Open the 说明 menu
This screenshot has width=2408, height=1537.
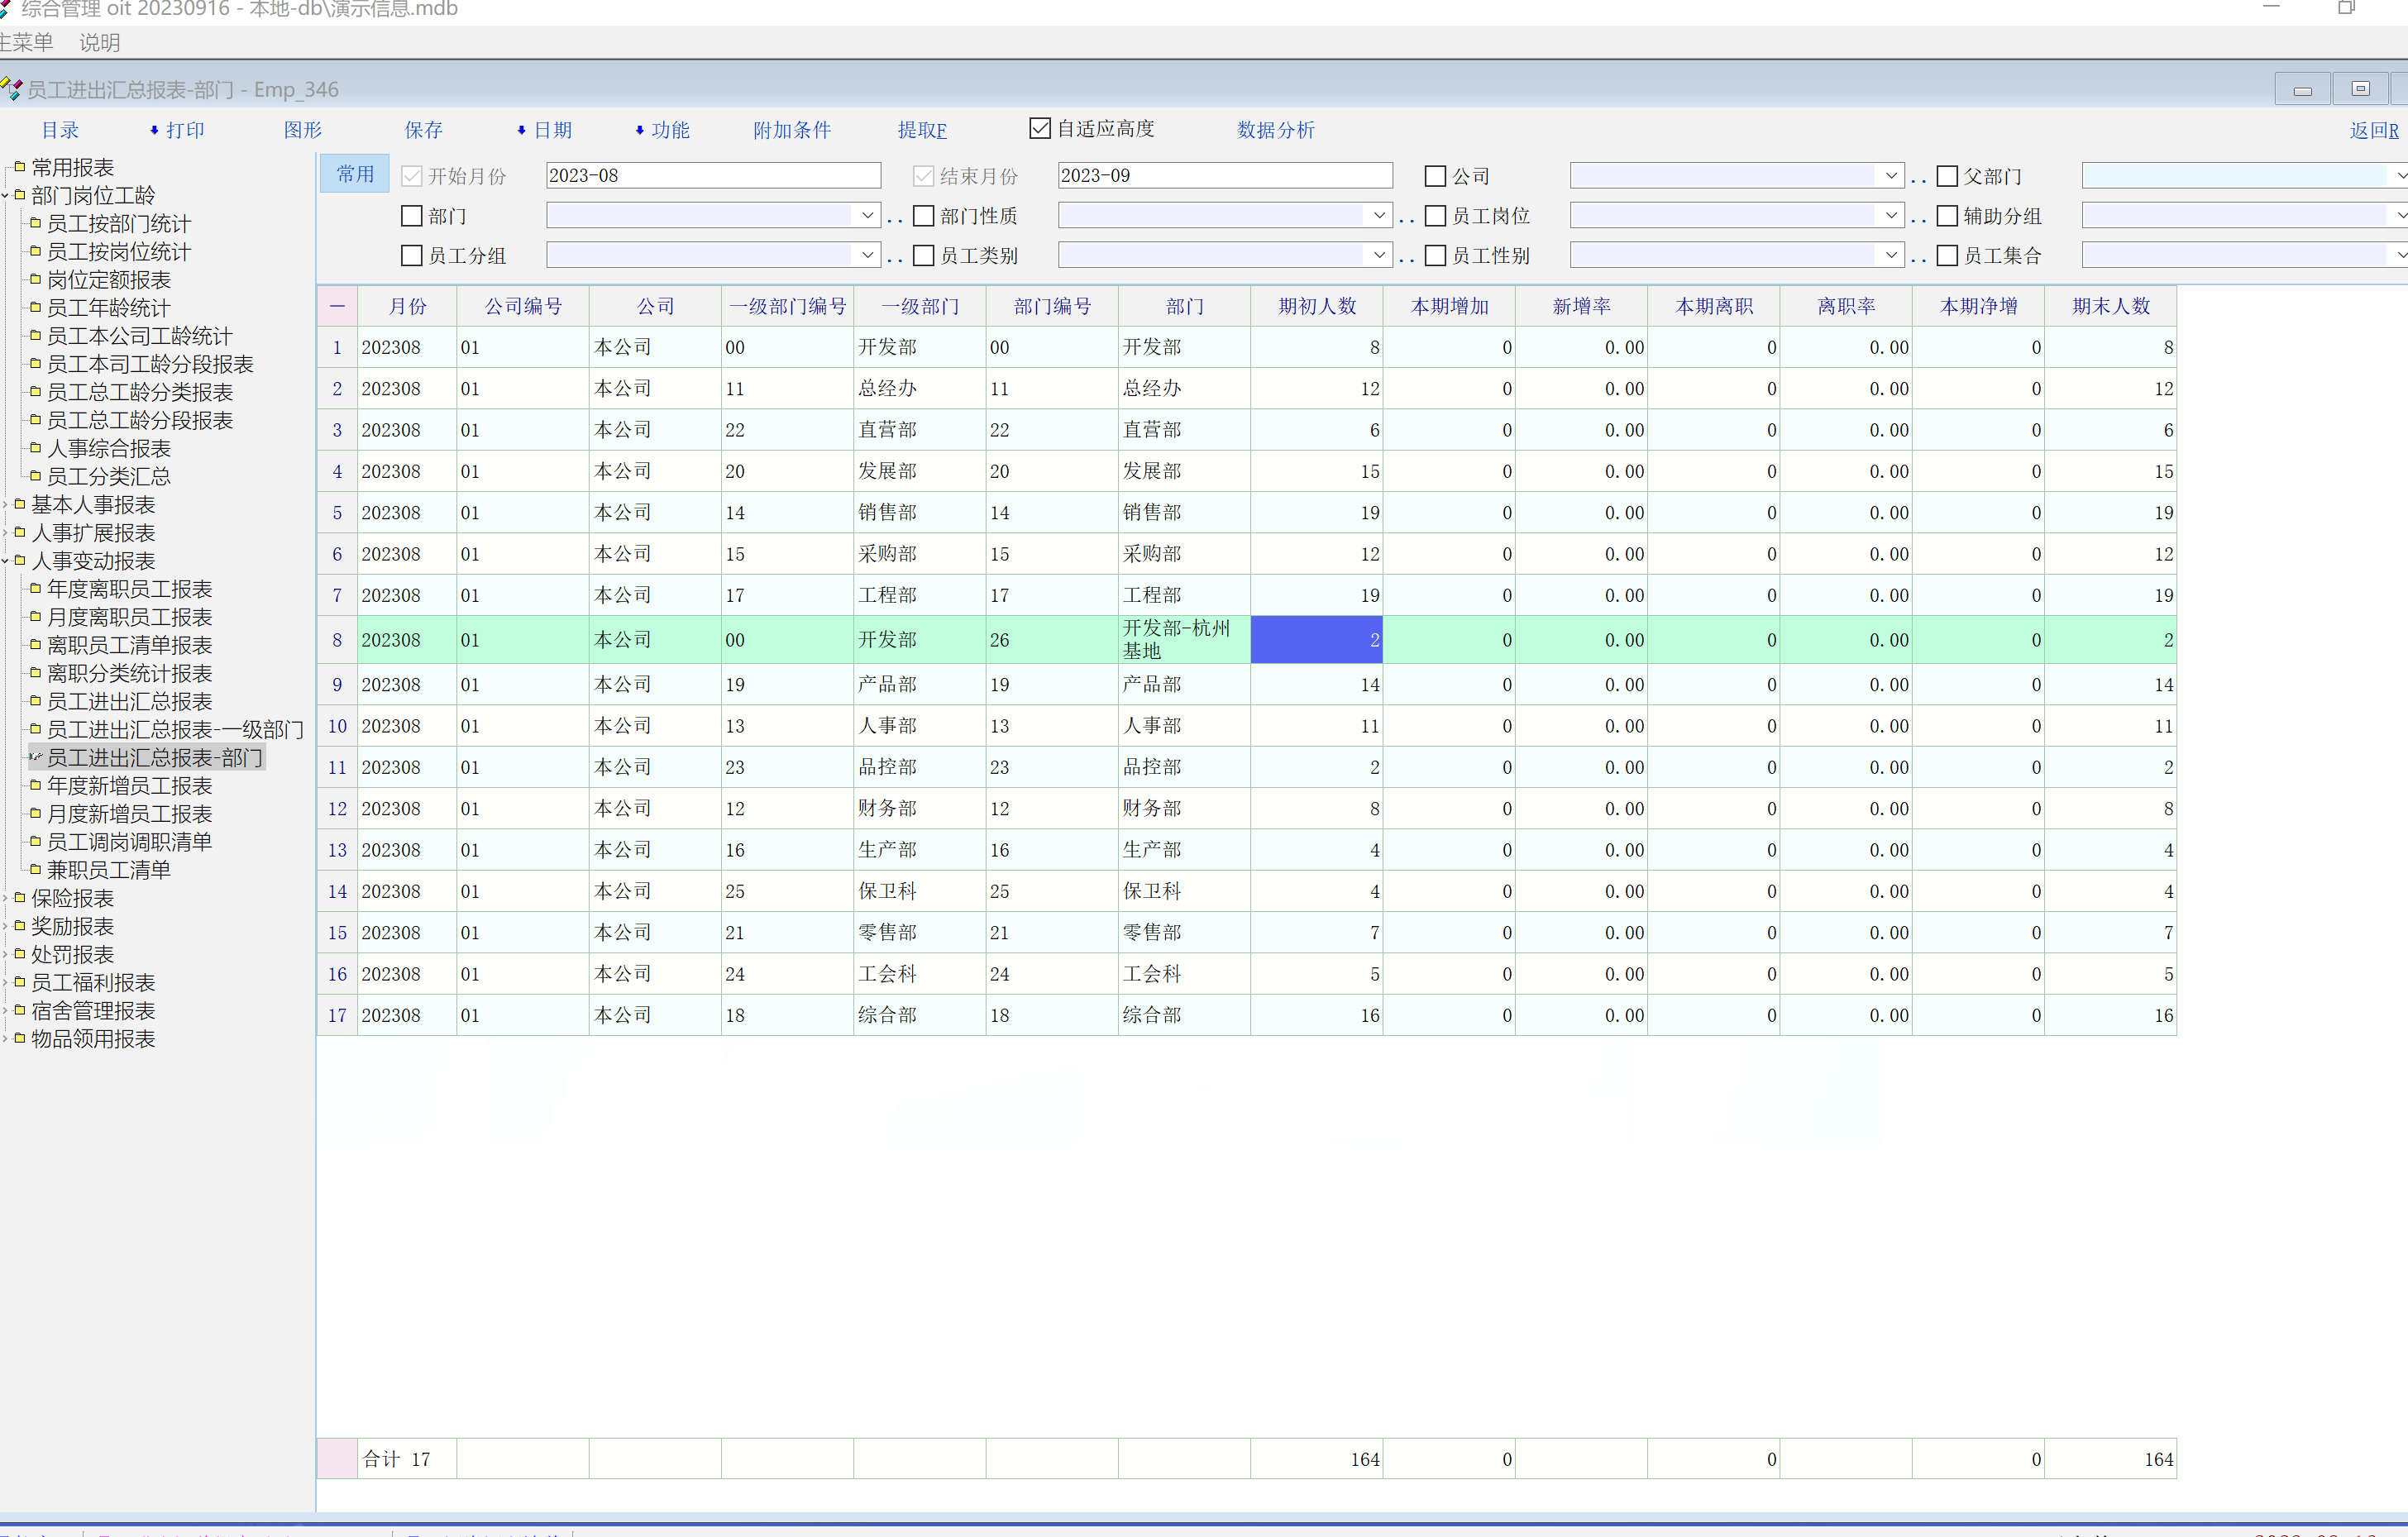tap(99, 43)
